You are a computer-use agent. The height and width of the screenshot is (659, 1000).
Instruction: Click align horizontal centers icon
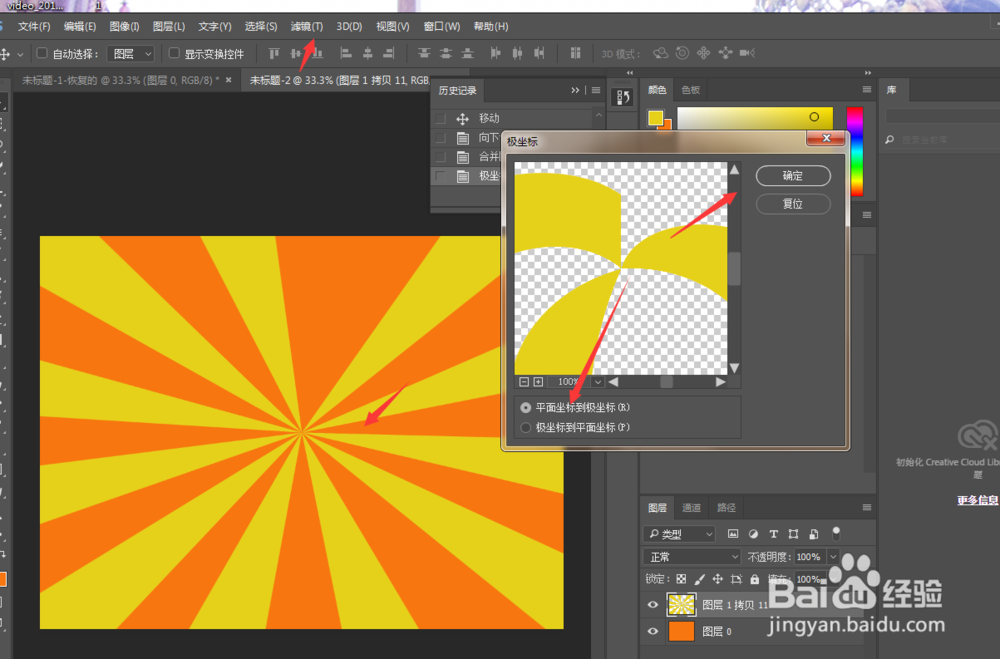pyautogui.click(x=367, y=54)
